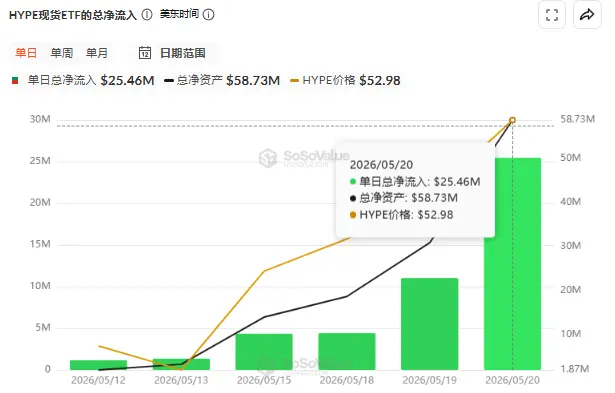The width and height of the screenshot is (615, 393).
Task: Click the share arrow icon
Action: click(587, 15)
